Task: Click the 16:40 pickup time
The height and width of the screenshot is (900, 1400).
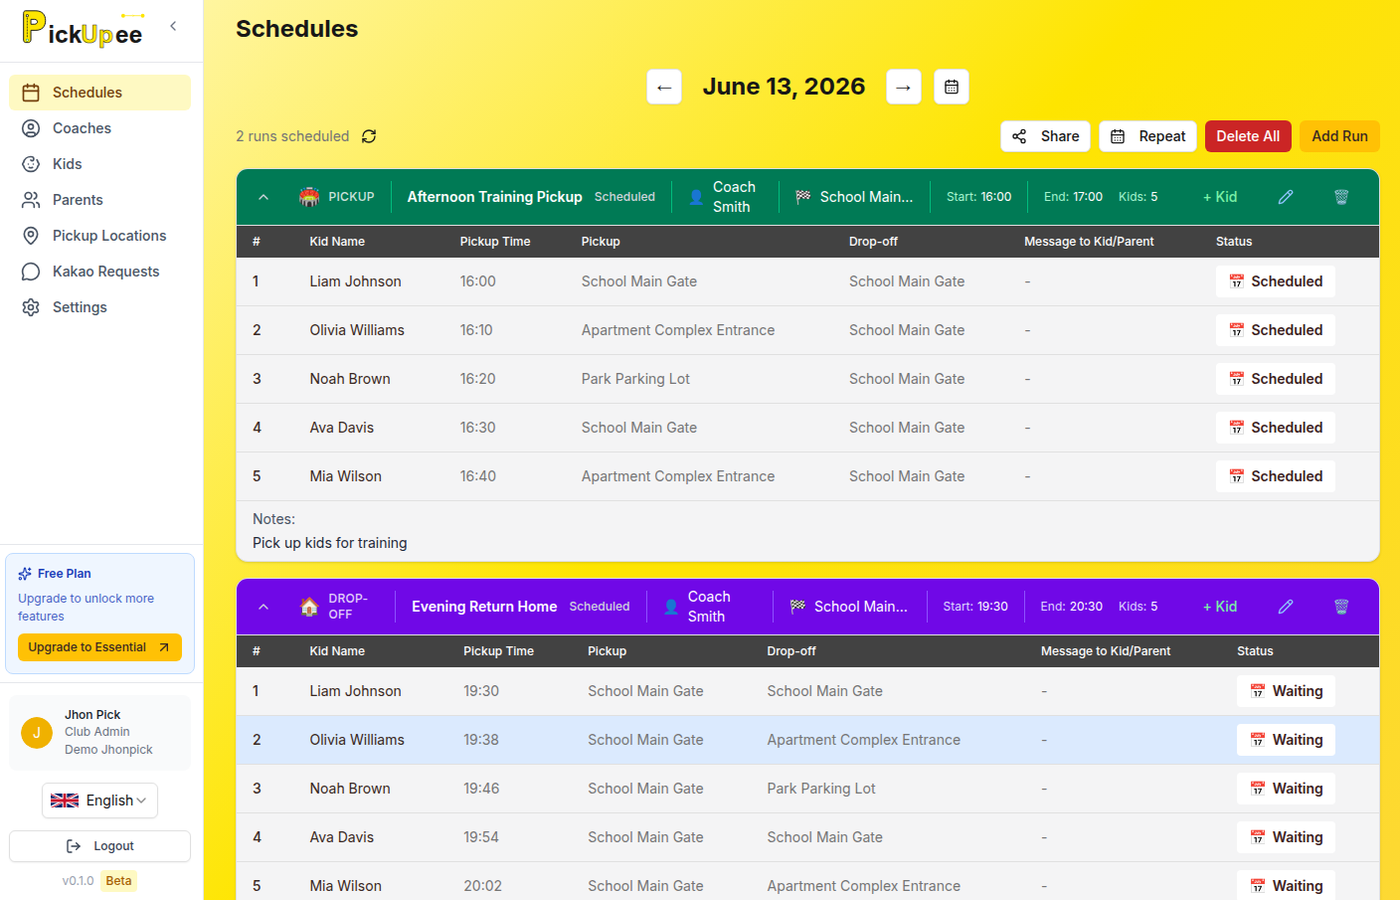Action: click(478, 477)
